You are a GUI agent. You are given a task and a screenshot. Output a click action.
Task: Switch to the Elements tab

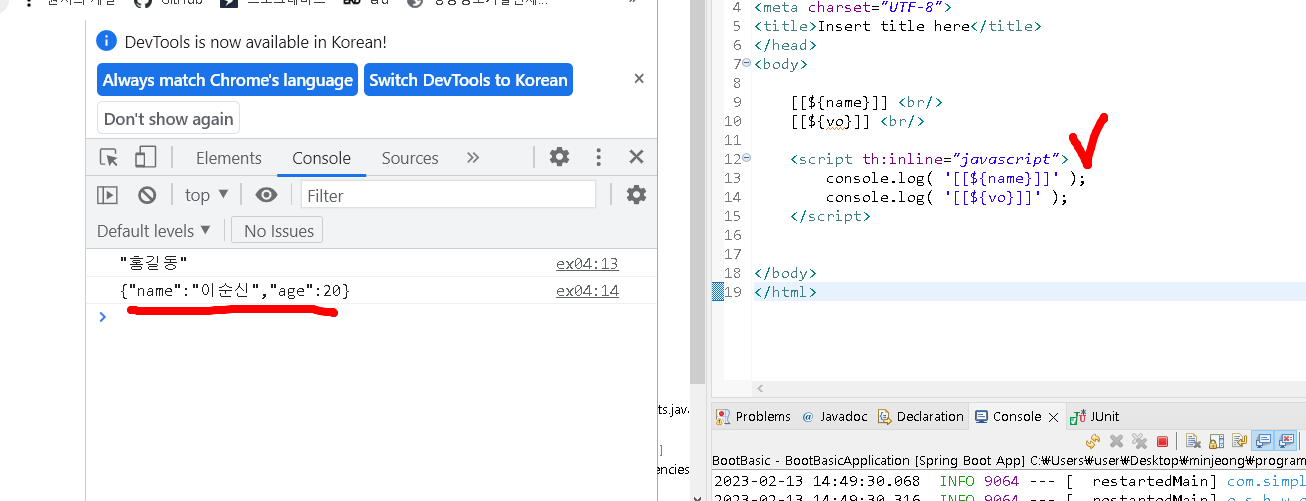click(x=229, y=158)
